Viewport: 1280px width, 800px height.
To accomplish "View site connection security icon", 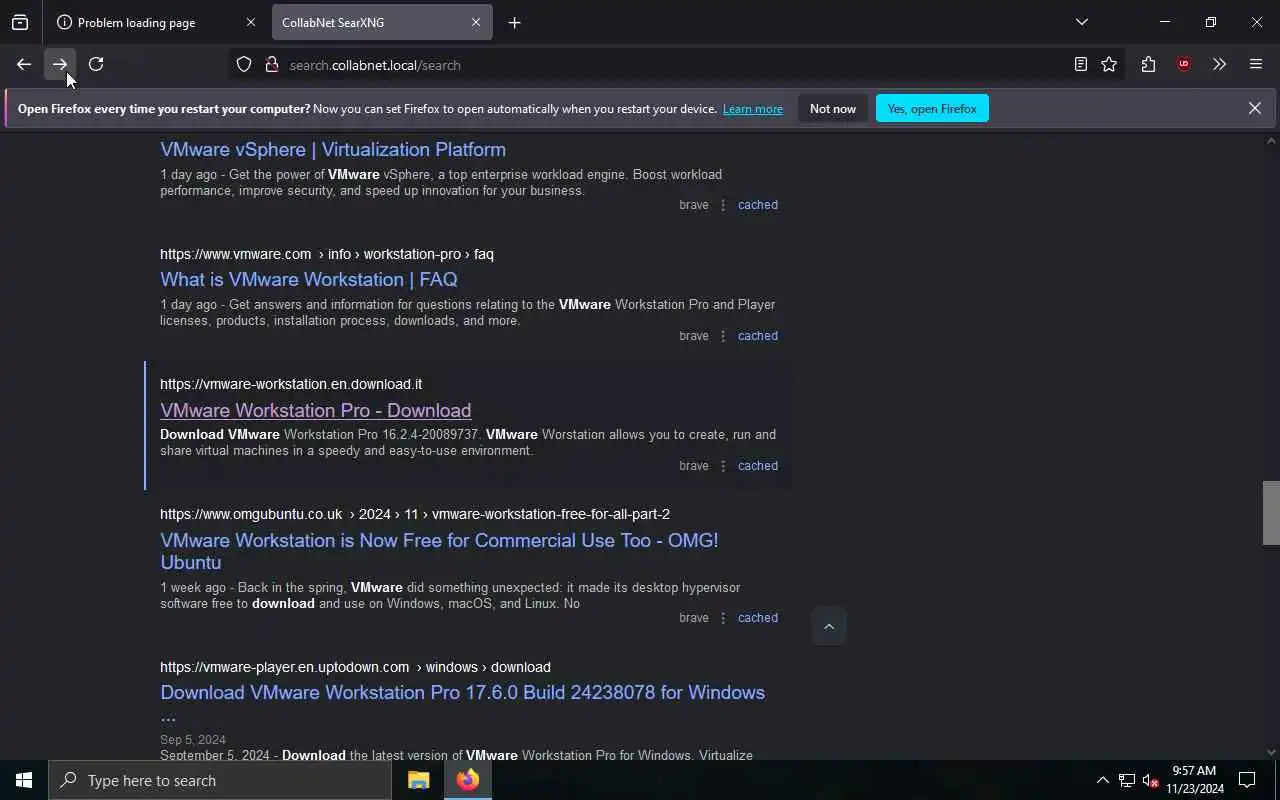I will point(271,65).
